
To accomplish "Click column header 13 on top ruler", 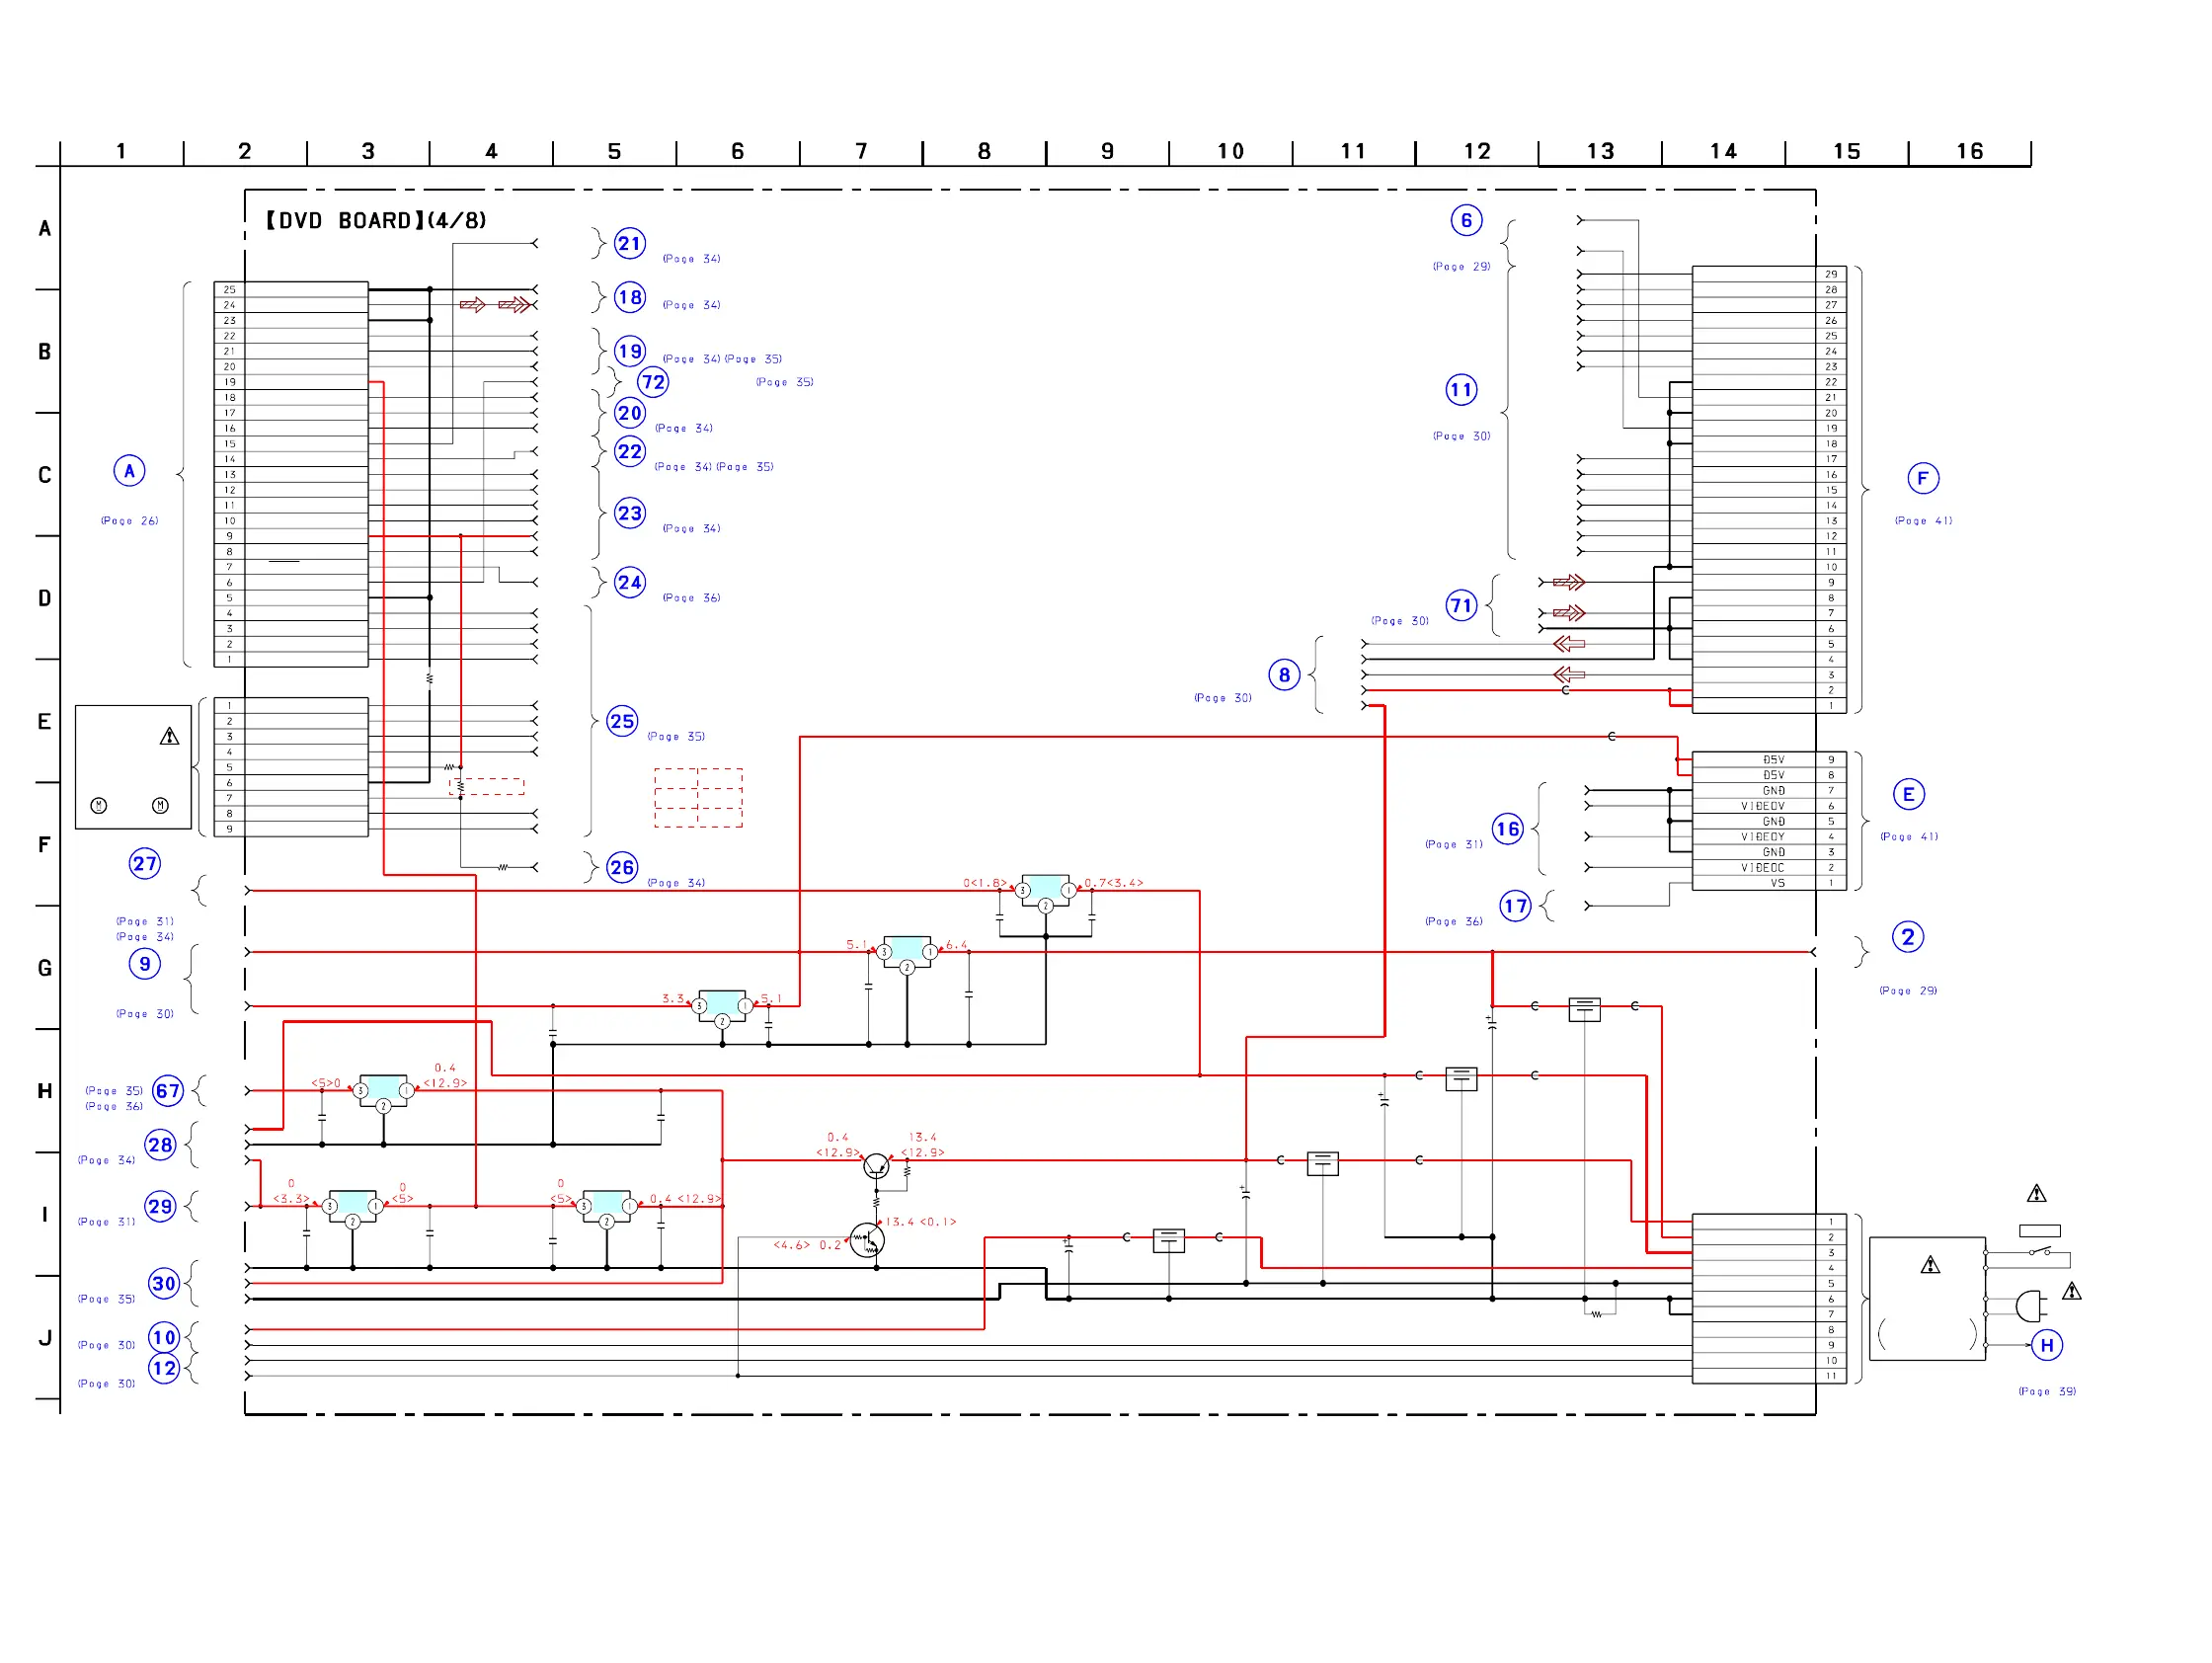I will [1600, 152].
